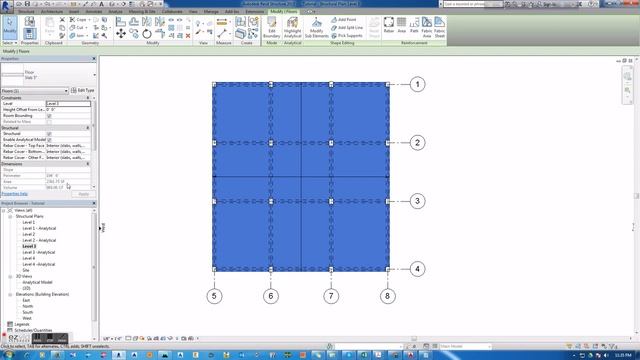Choose the Move tool
Viewport: 640px width, 360px height.
click(x=121, y=34)
